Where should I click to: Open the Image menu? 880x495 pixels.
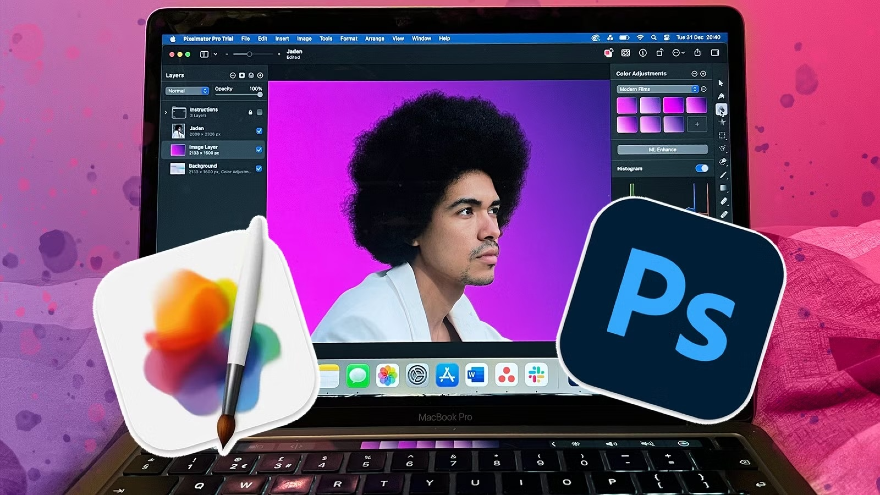304,39
